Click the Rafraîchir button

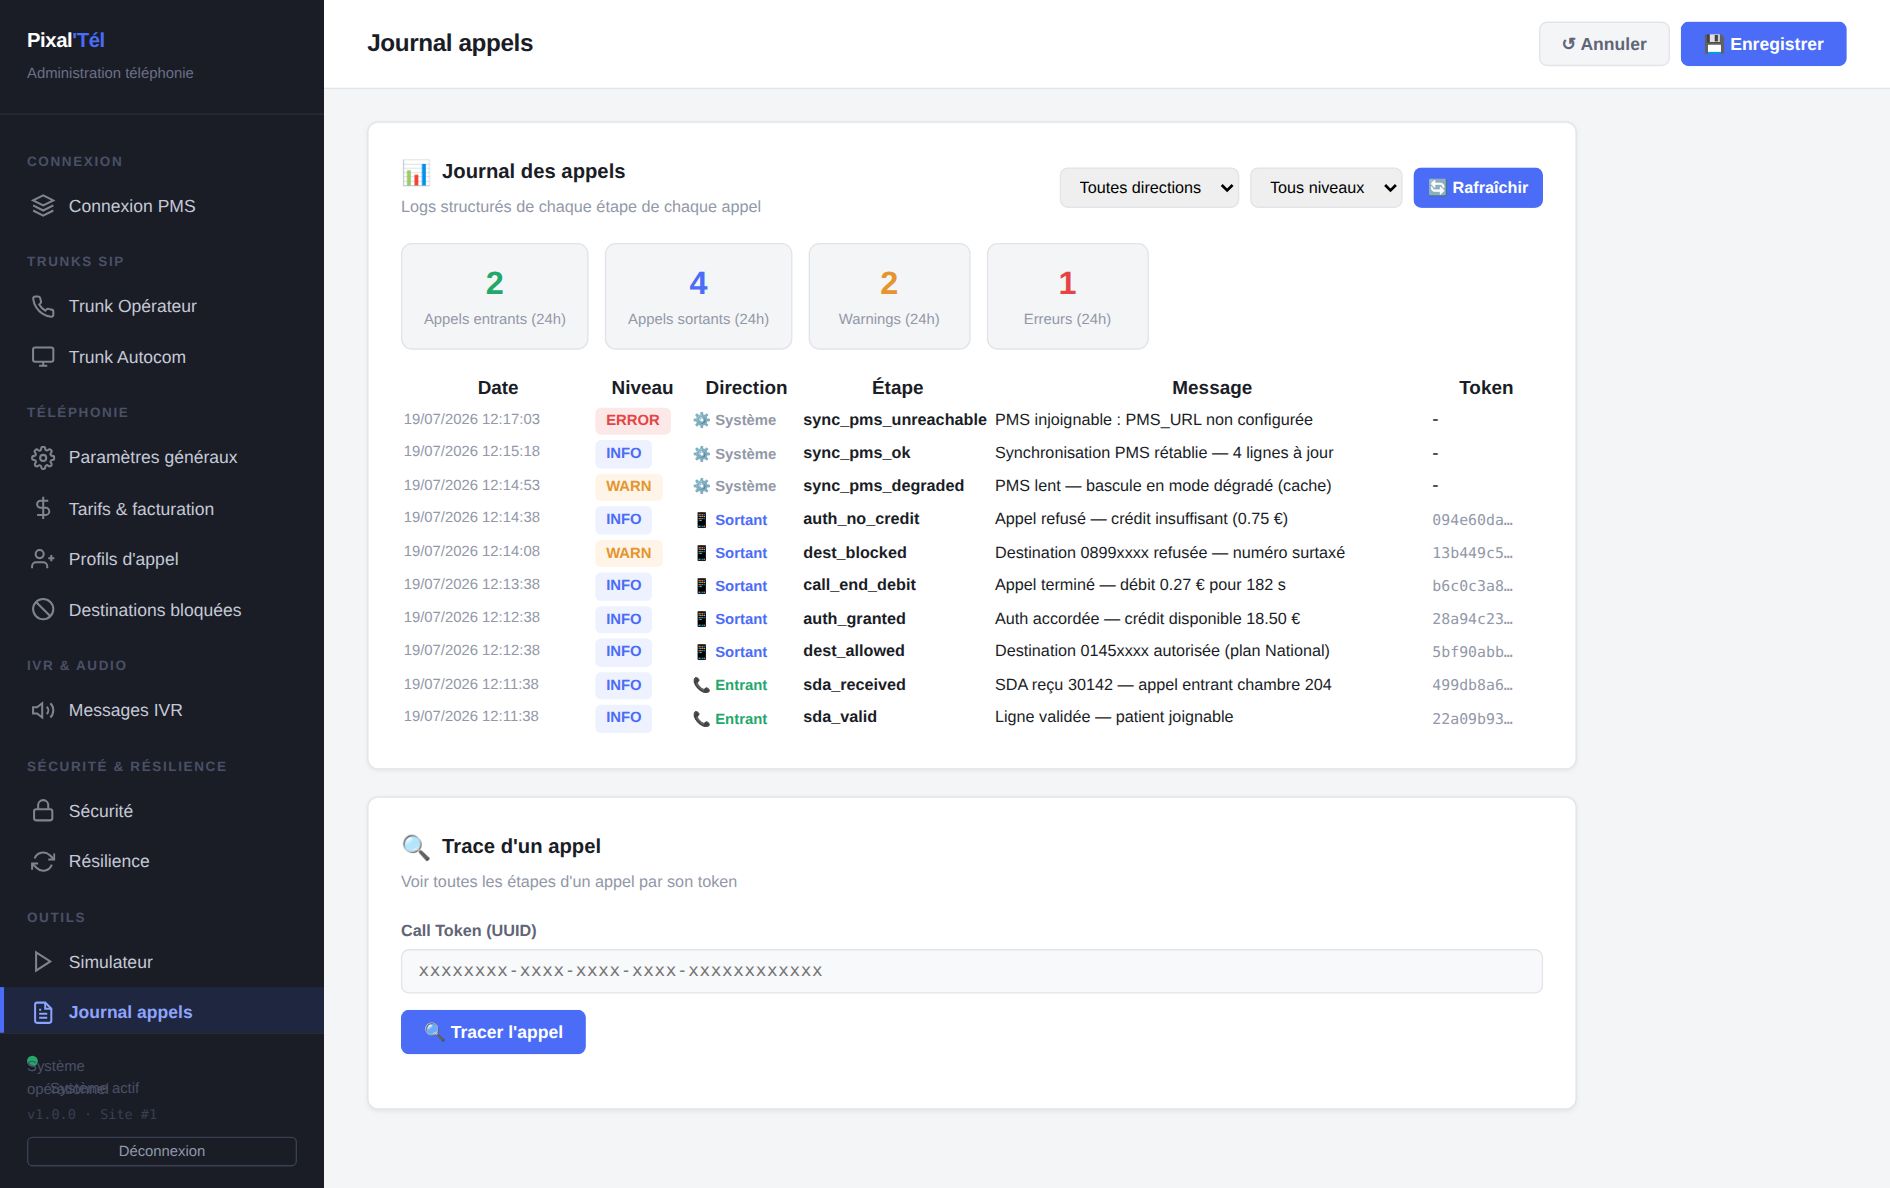point(1478,188)
